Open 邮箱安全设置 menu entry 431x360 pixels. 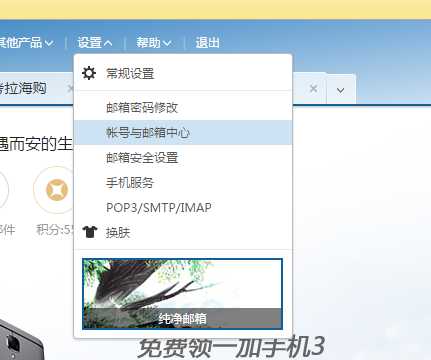183,157
